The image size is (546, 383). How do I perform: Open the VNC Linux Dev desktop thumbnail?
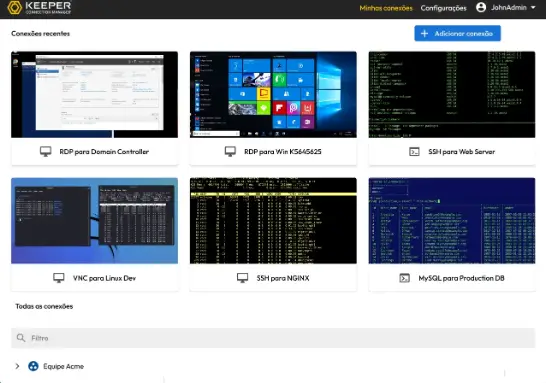point(94,221)
